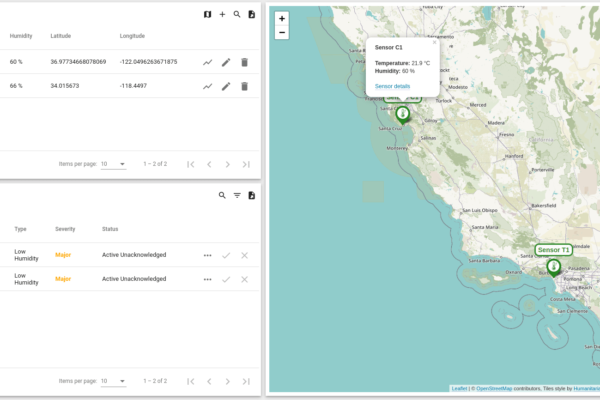Viewport: 600px width, 400px height.
Task: Zoom out on the map
Action: [x=282, y=32]
